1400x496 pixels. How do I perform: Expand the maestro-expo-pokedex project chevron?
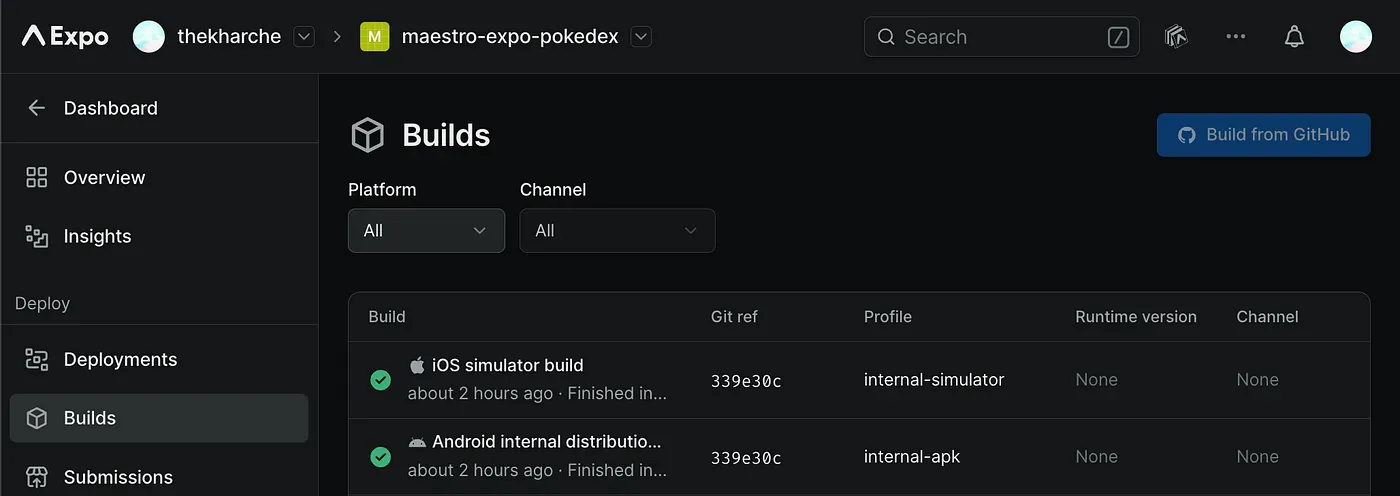coord(642,37)
